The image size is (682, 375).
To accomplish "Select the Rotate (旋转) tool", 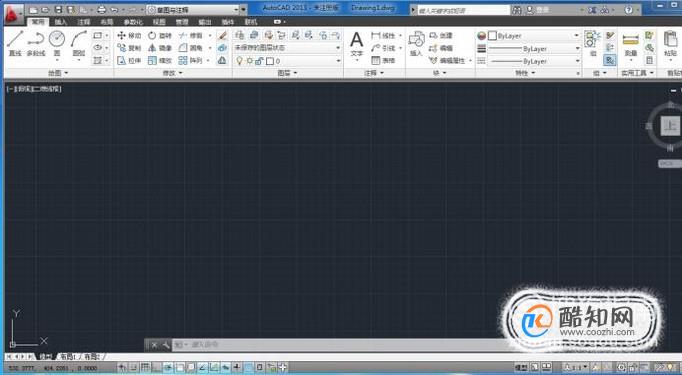I will coord(160,36).
